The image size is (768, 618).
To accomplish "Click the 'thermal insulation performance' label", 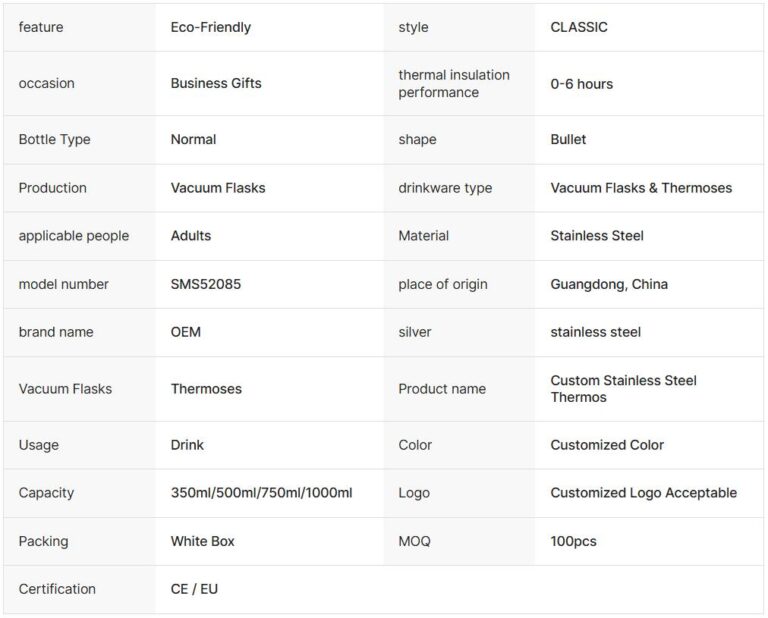I will click(x=454, y=83).
